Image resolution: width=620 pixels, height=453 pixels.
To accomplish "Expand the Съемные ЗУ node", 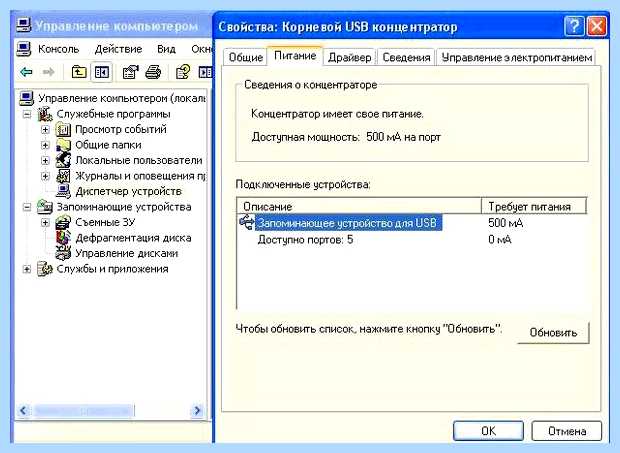I will (x=45, y=223).
